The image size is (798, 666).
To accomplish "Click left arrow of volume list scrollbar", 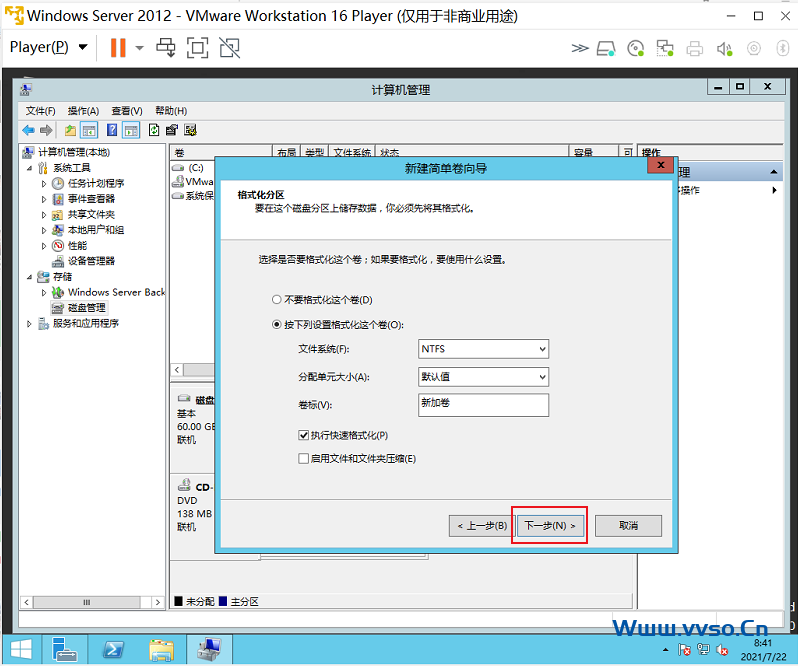I will pos(177,370).
